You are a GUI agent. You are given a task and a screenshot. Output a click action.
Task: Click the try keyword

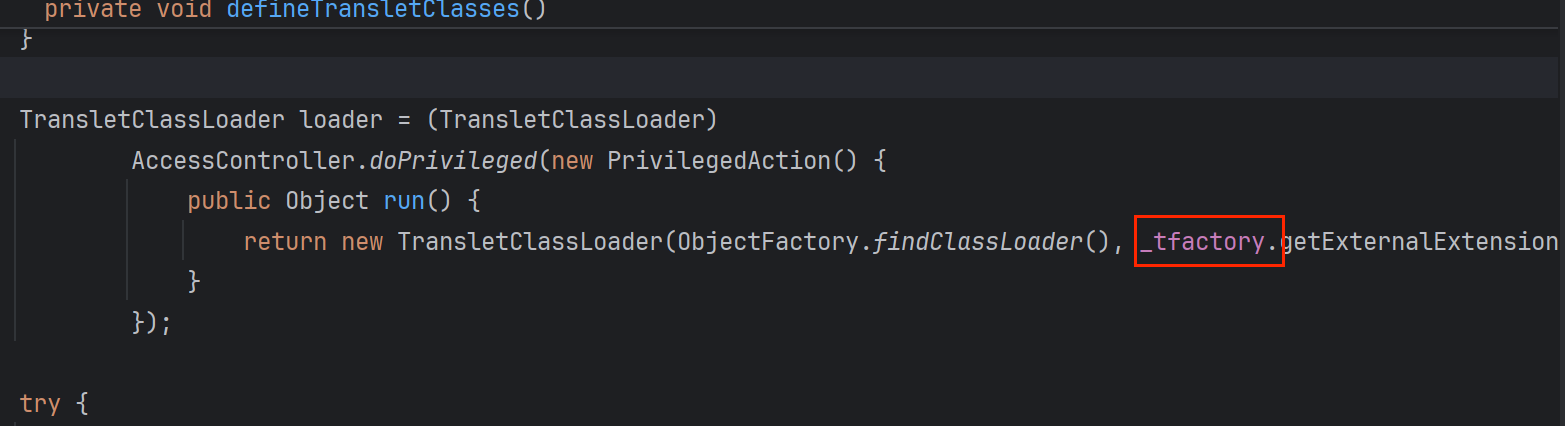41,404
